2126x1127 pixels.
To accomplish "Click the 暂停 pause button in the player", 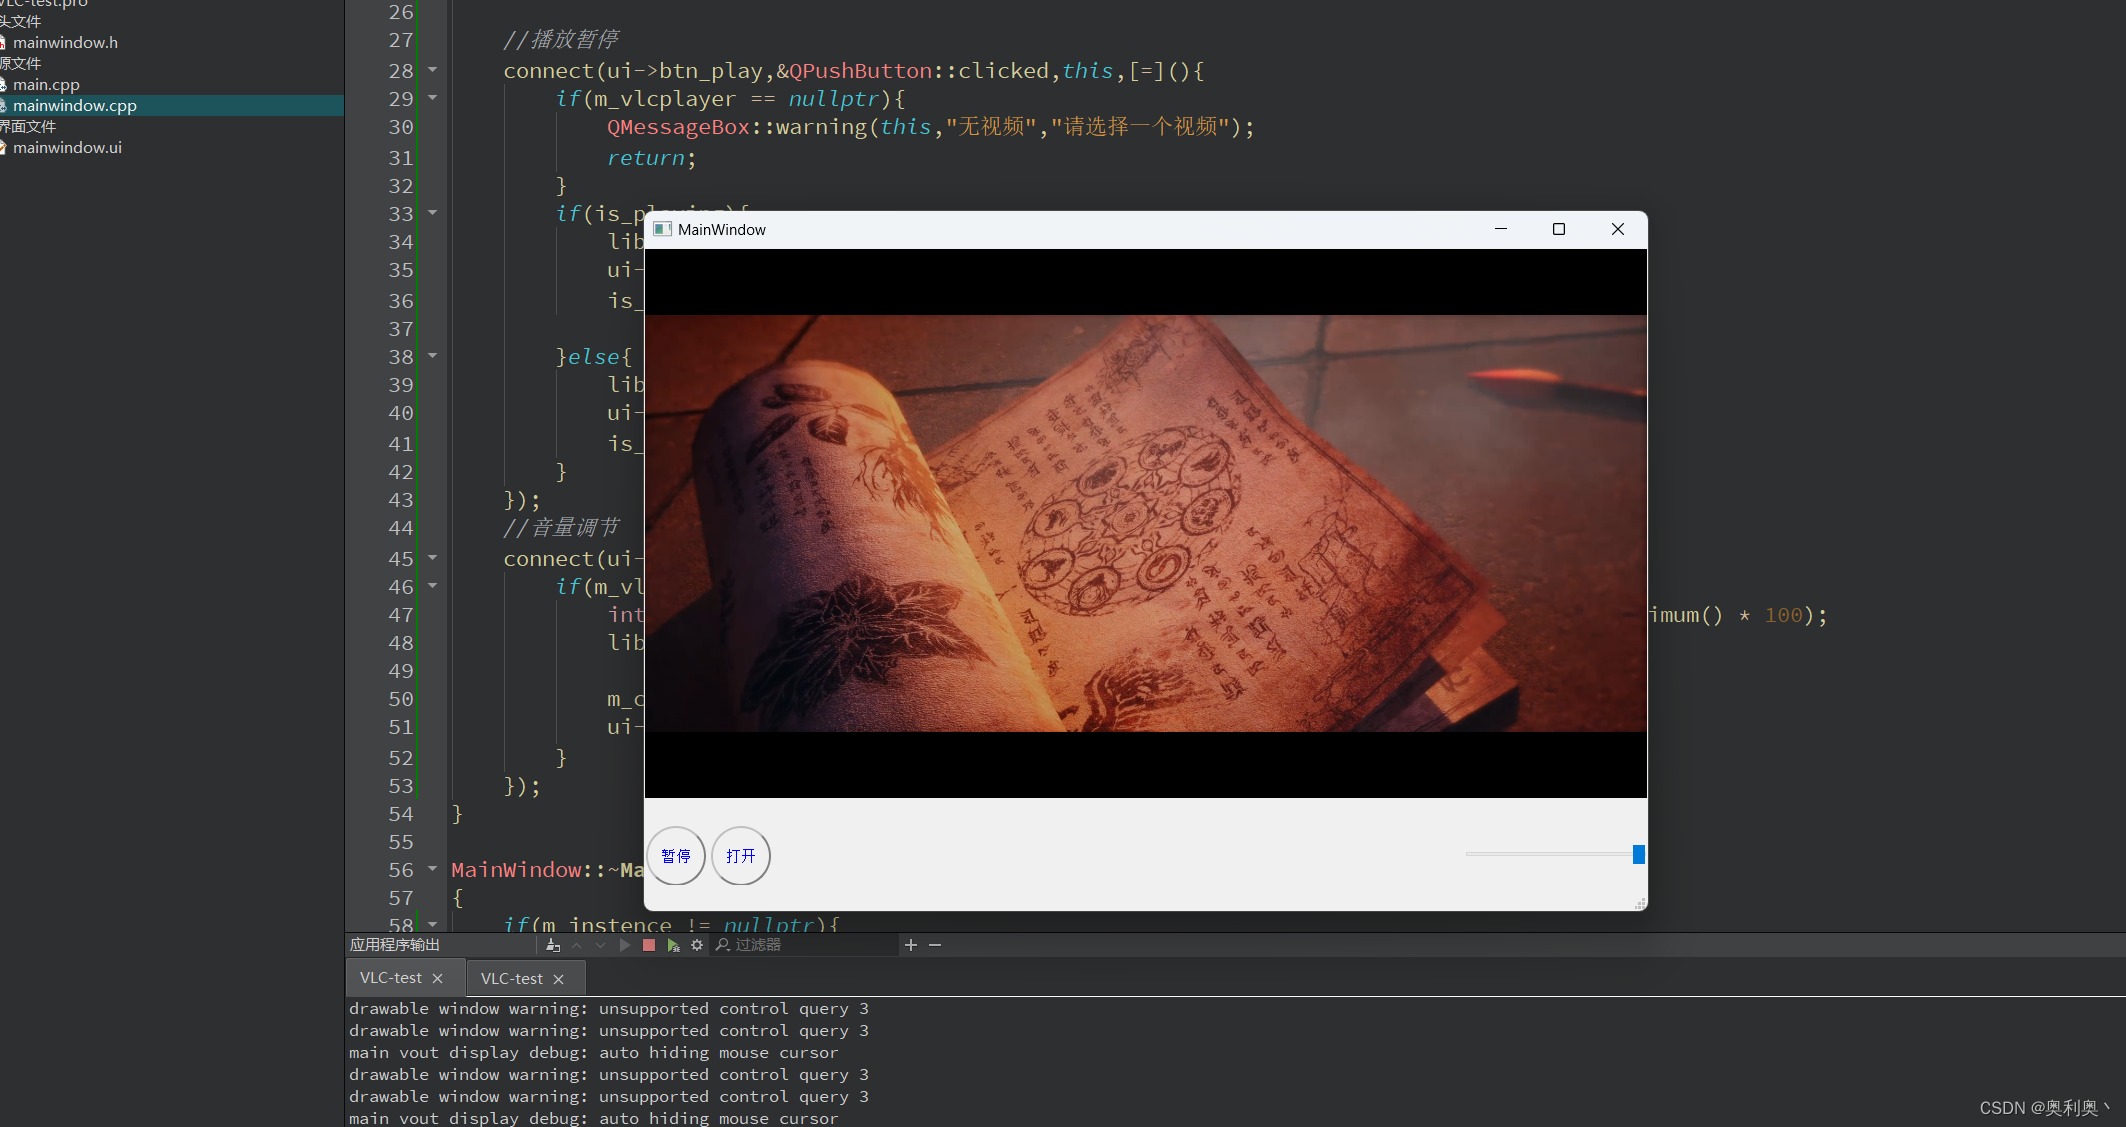I will [x=676, y=856].
